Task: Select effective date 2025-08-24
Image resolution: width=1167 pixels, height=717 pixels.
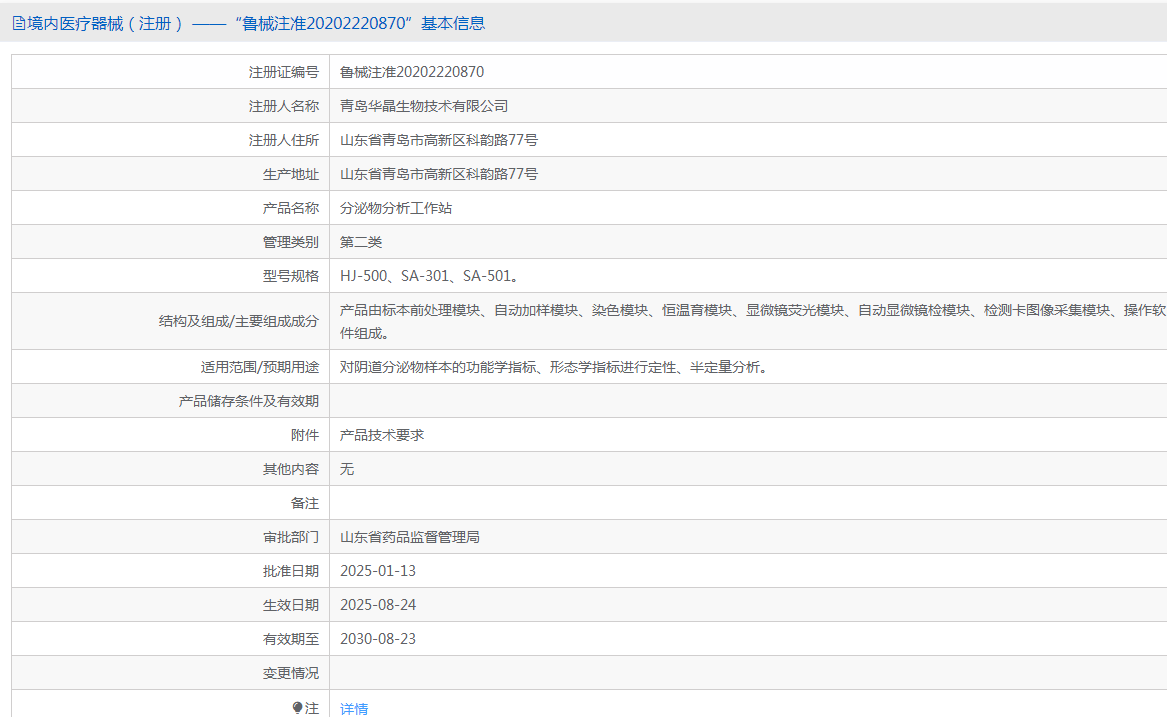Action: click(x=378, y=605)
